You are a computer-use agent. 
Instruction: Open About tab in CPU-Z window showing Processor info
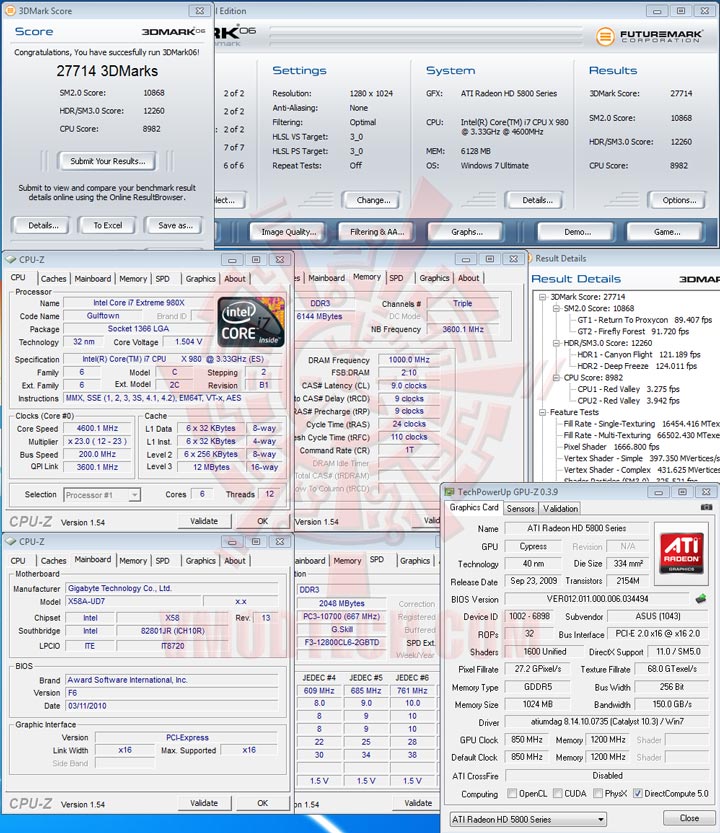click(x=235, y=278)
